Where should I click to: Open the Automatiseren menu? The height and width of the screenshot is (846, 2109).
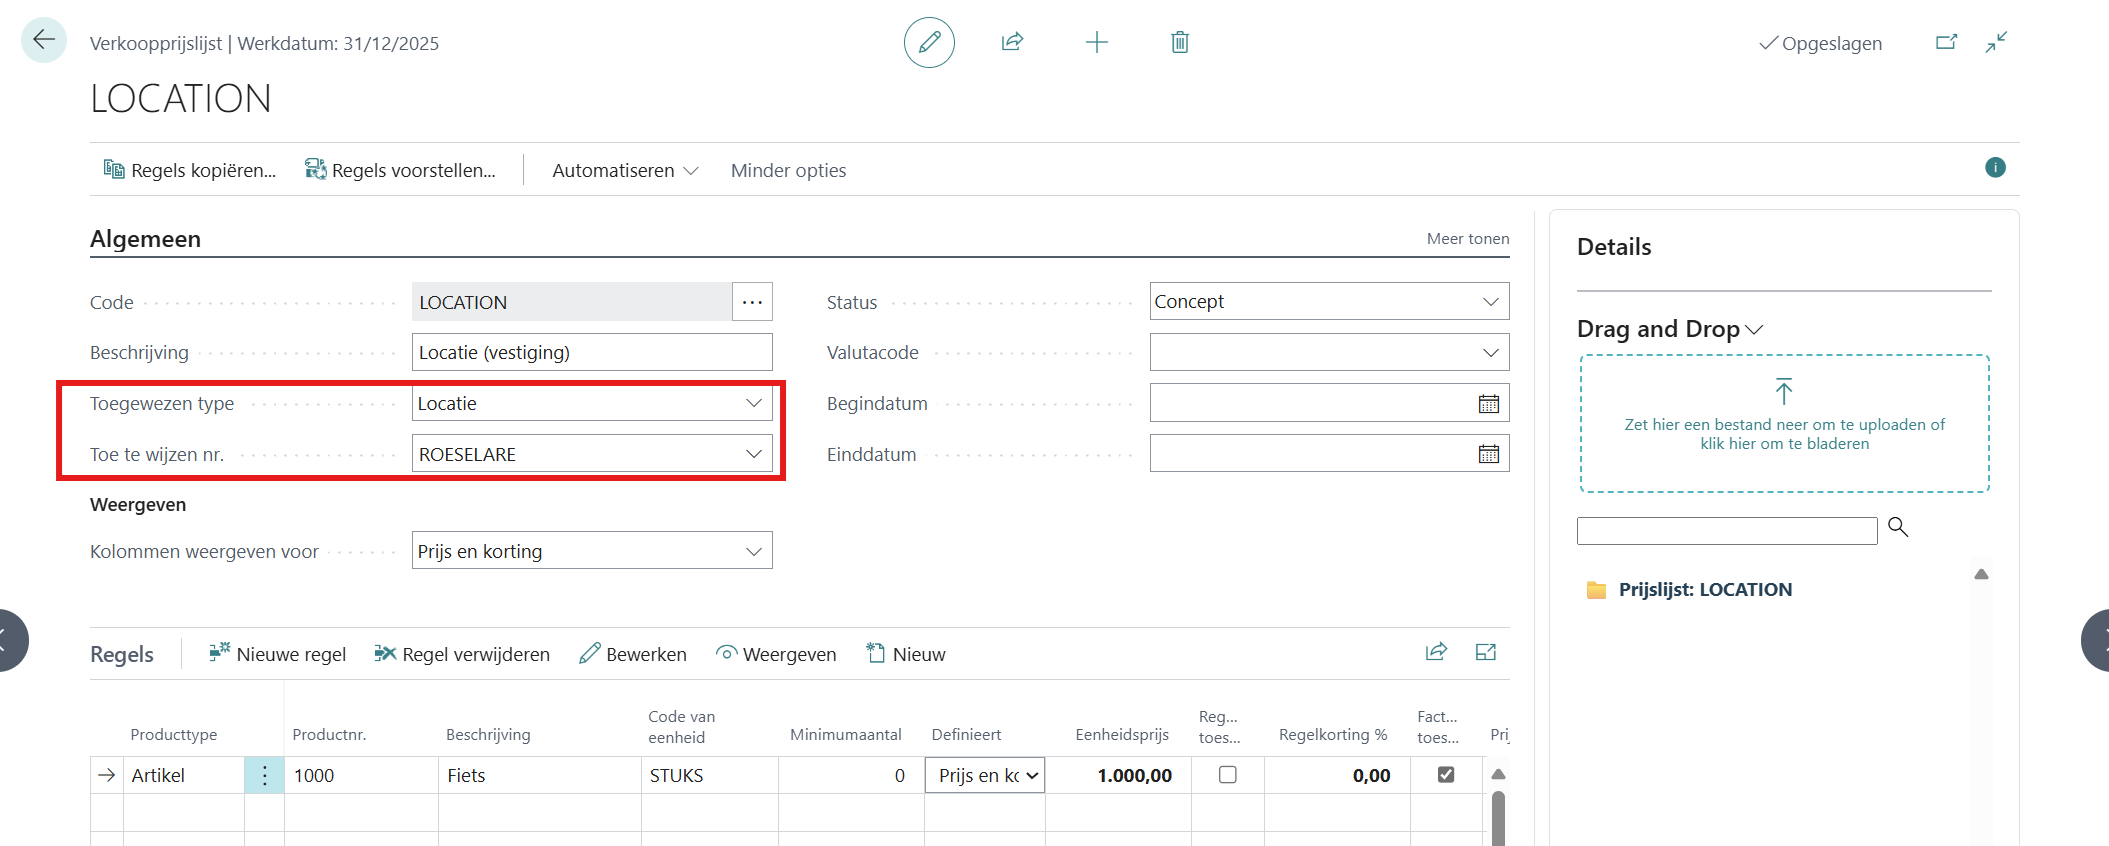click(625, 171)
